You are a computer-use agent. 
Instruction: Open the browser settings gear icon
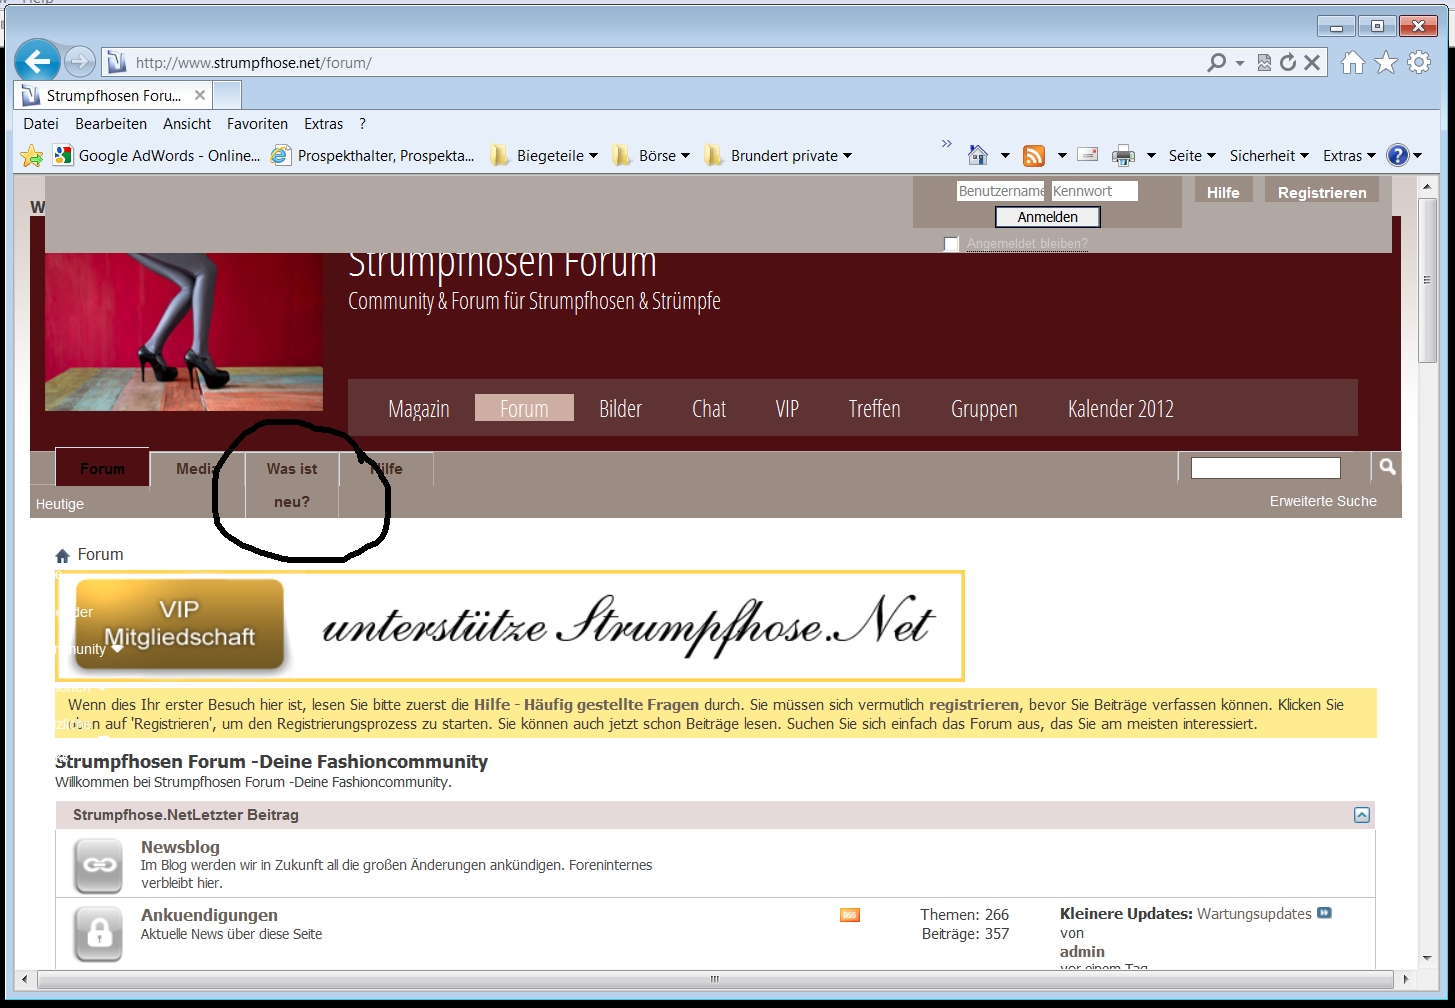pyautogui.click(x=1419, y=63)
